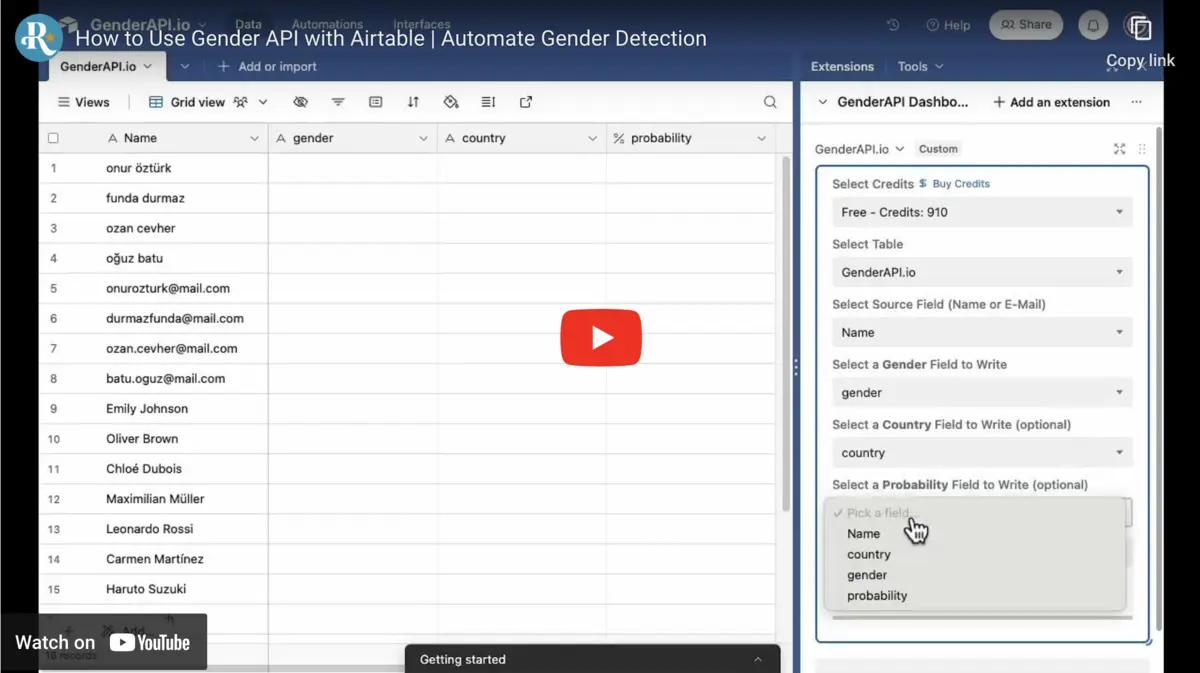Image resolution: width=1200 pixels, height=673 pixels.
Task: Switch to the Extensions tab
Action: tap(842, 66)
